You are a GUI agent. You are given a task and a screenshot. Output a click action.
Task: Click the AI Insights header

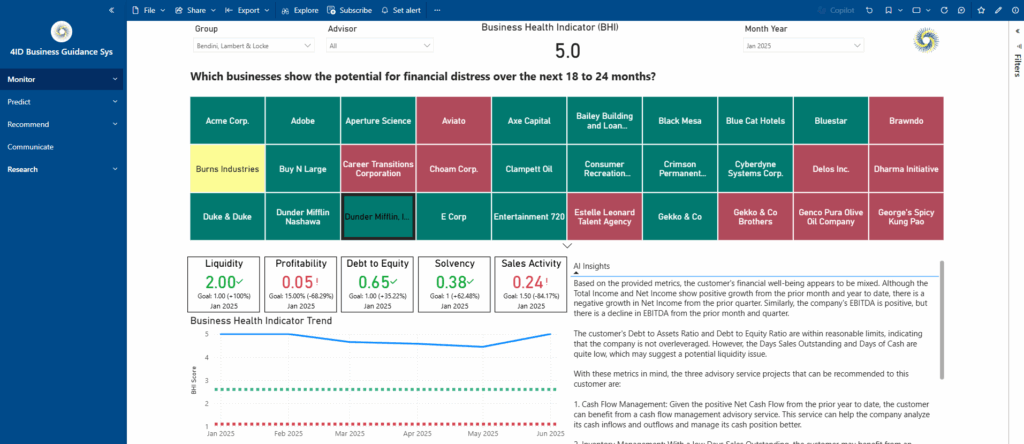pos(592,266)
